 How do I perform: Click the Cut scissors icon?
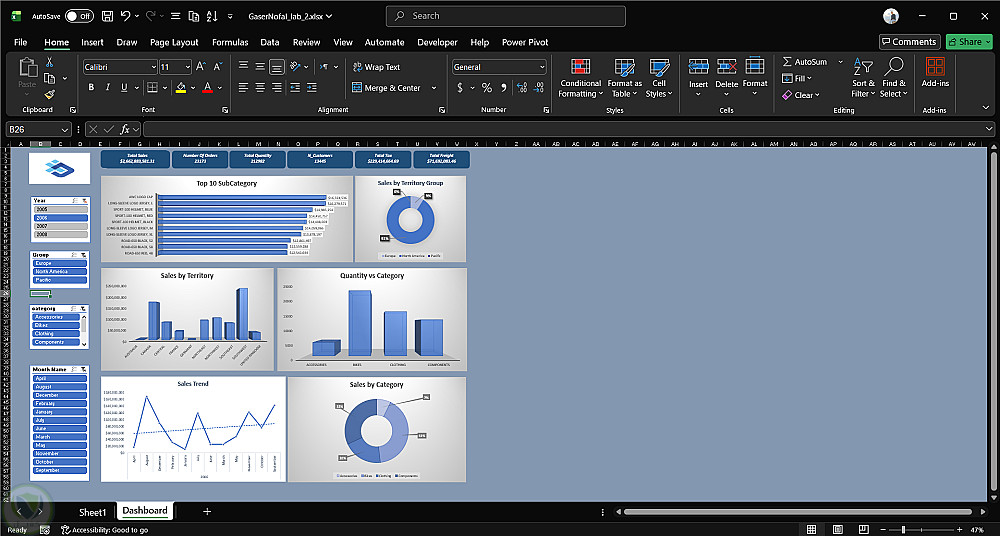pyautogui.click(x=49, y=62)
